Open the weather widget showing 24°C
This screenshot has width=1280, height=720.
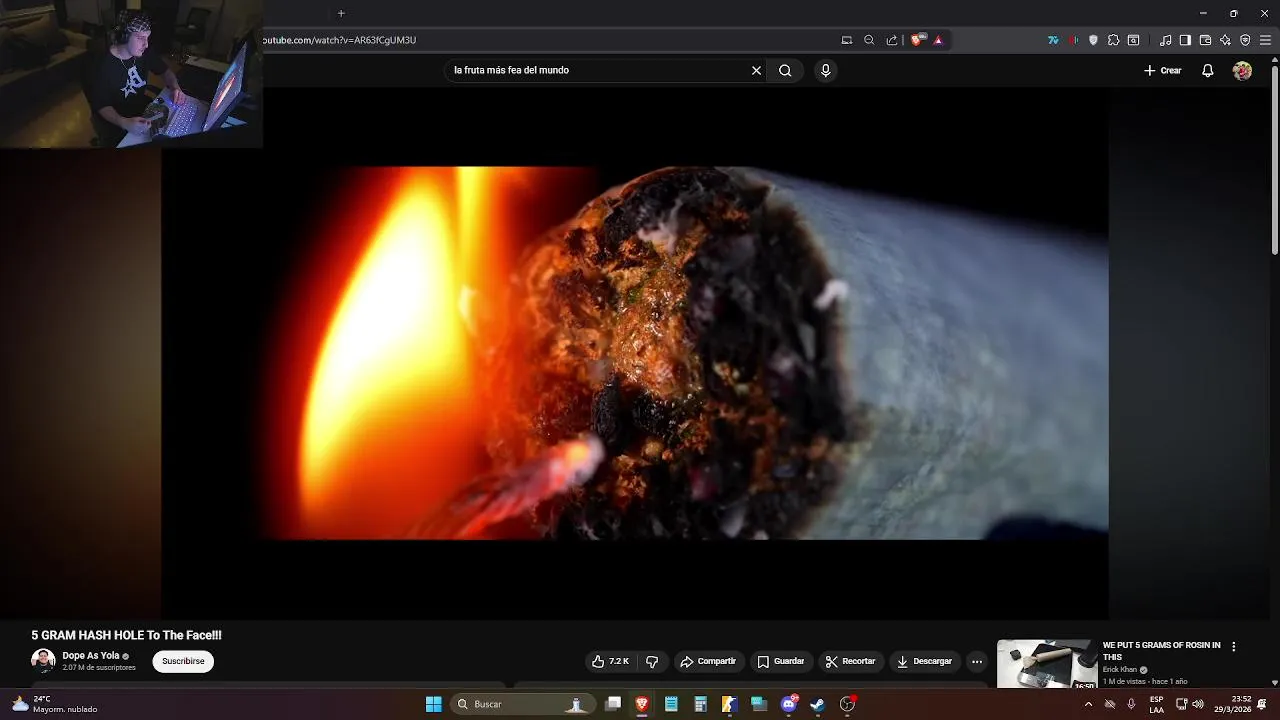(x=54, y=704)
